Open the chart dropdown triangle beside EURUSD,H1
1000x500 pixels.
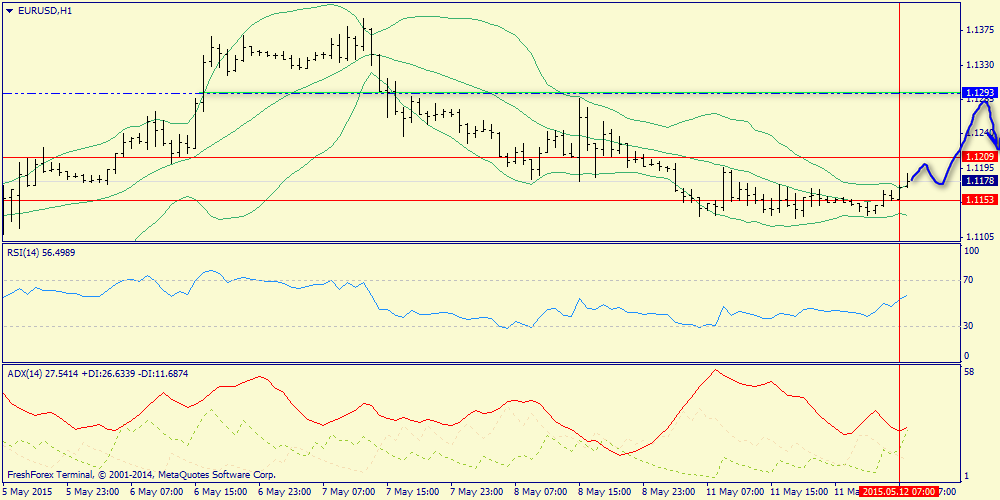9,10
